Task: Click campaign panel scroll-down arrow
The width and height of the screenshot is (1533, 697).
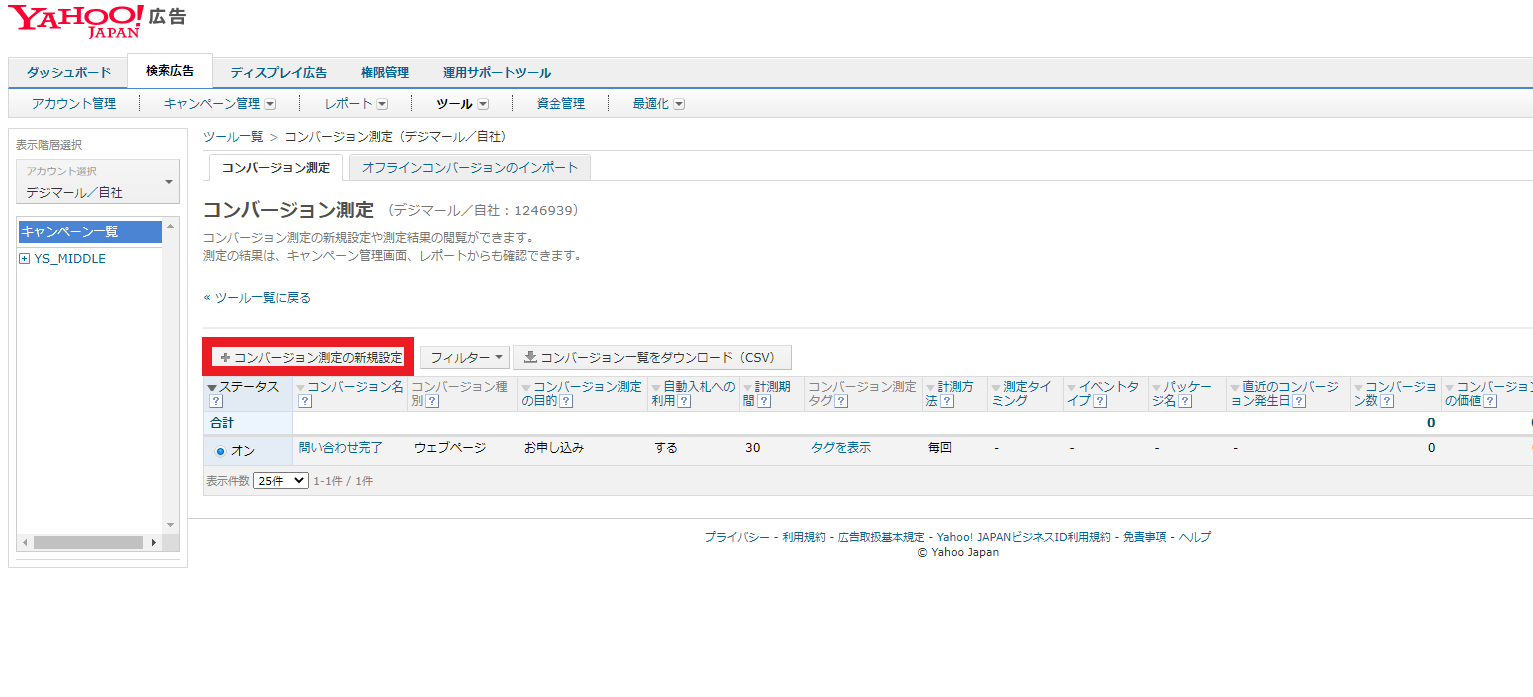Action: [x=170, y=525]
